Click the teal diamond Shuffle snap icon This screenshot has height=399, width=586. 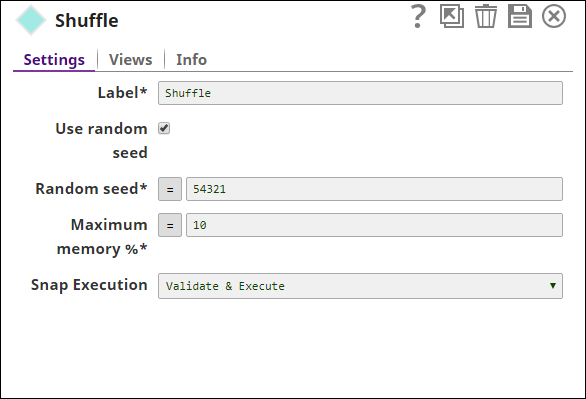[31, 20]
